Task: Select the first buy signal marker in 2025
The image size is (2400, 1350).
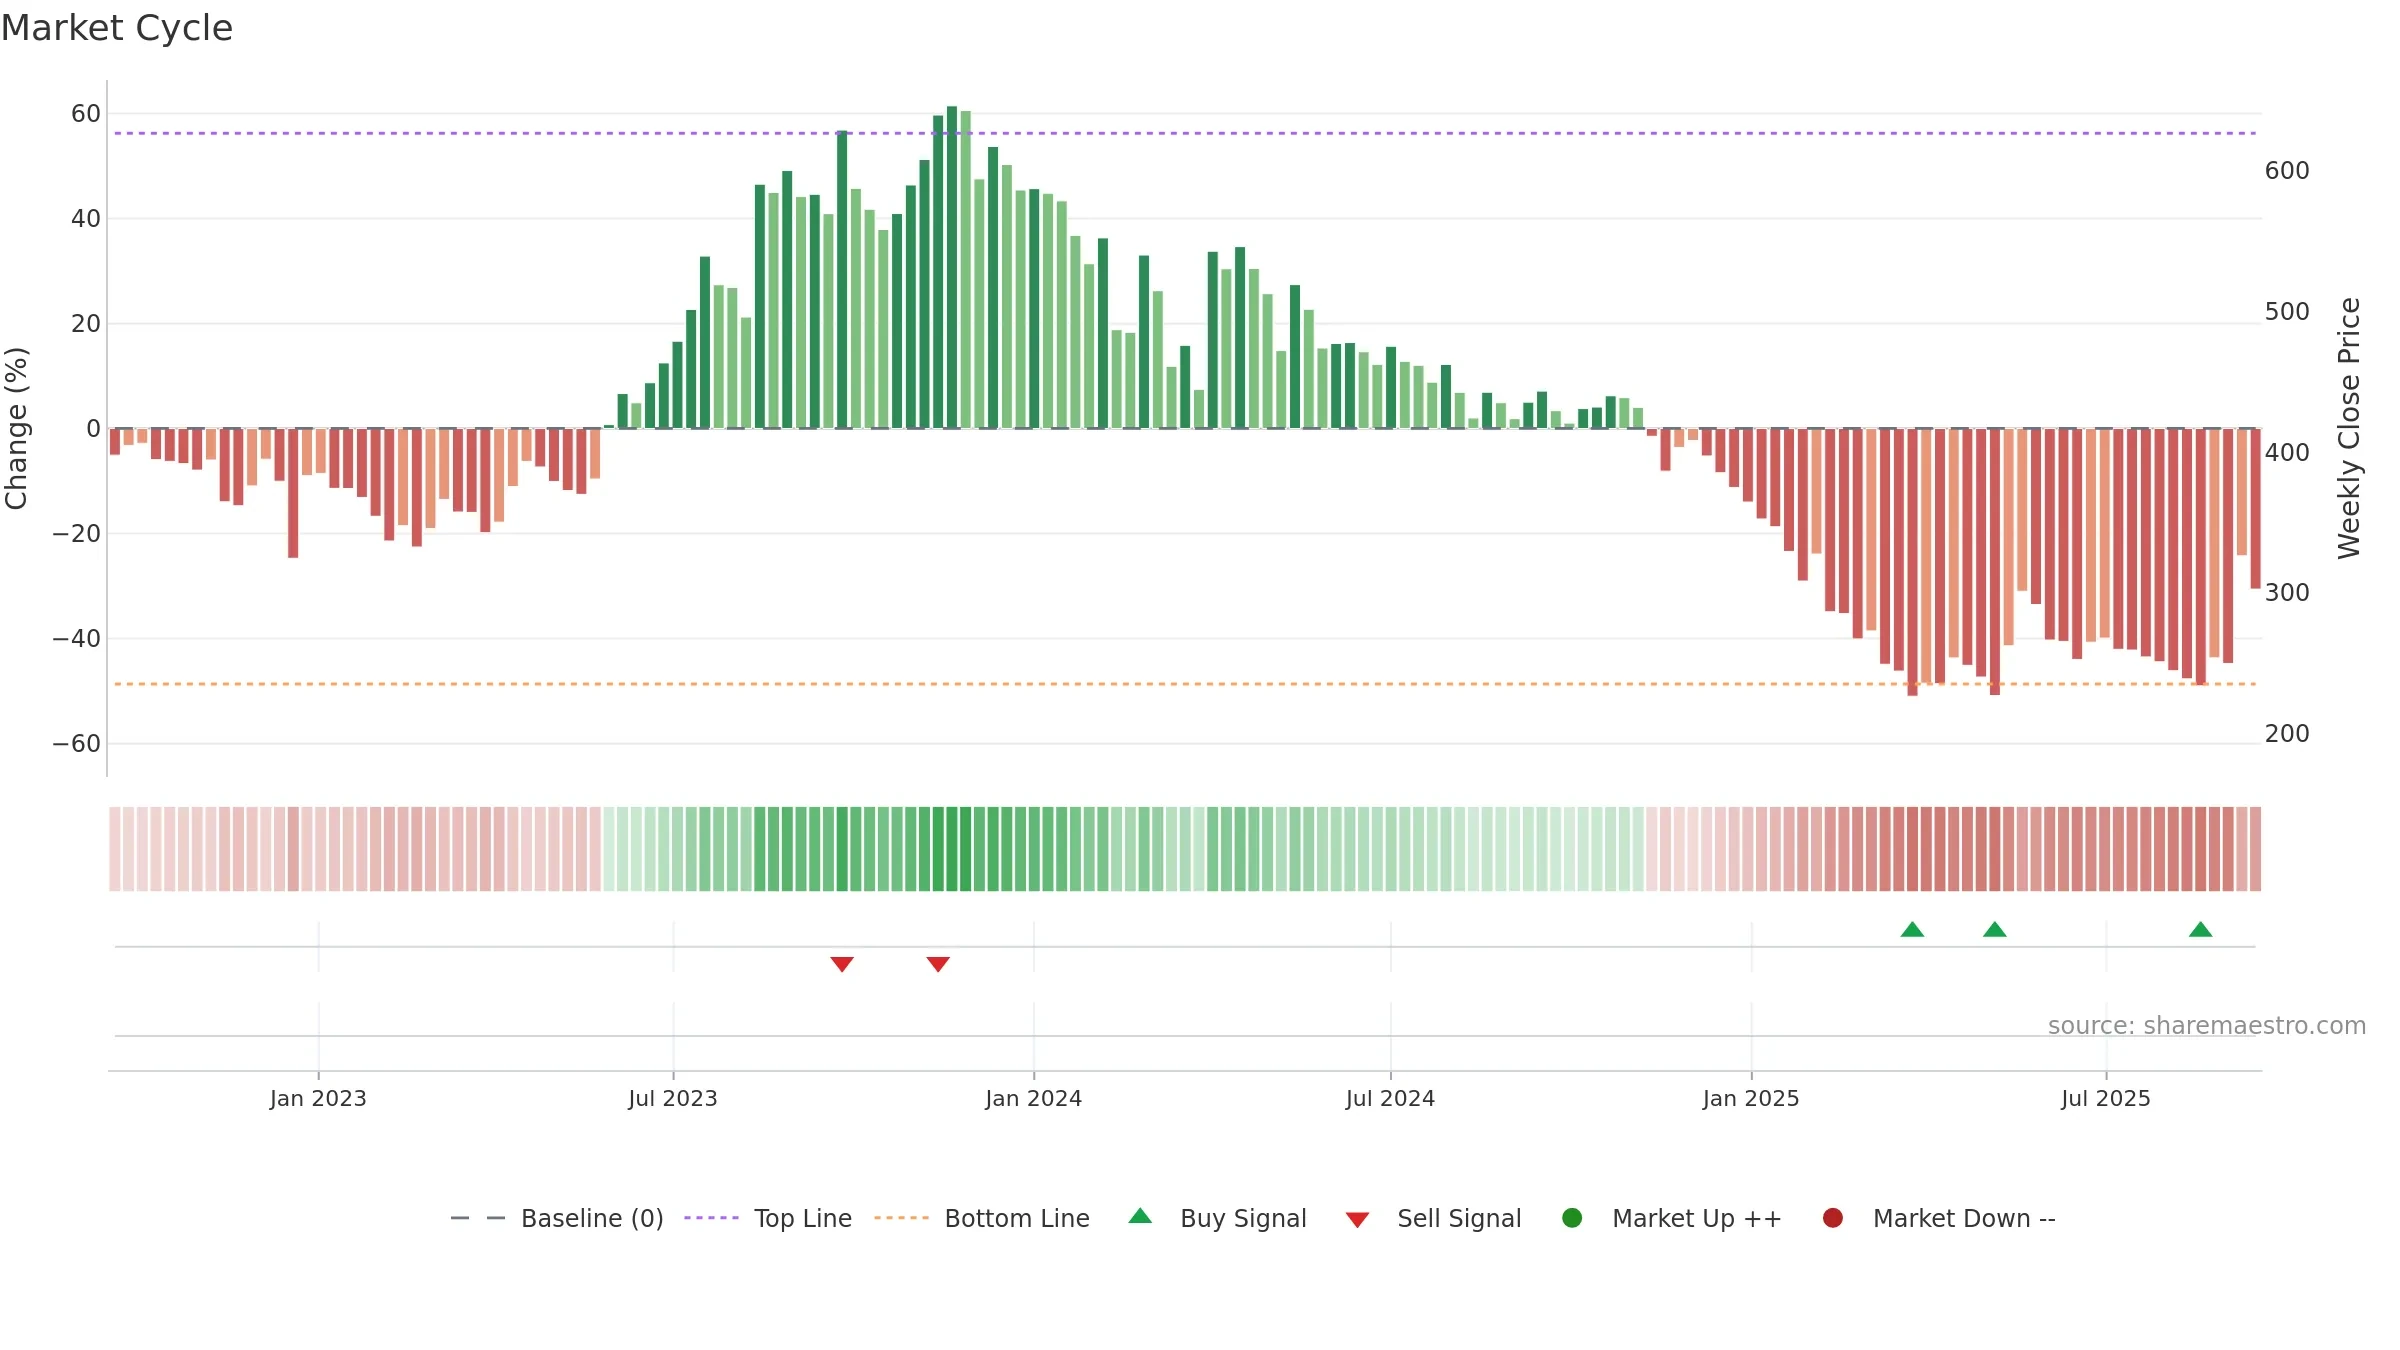Action: (x=1912, y=929)
